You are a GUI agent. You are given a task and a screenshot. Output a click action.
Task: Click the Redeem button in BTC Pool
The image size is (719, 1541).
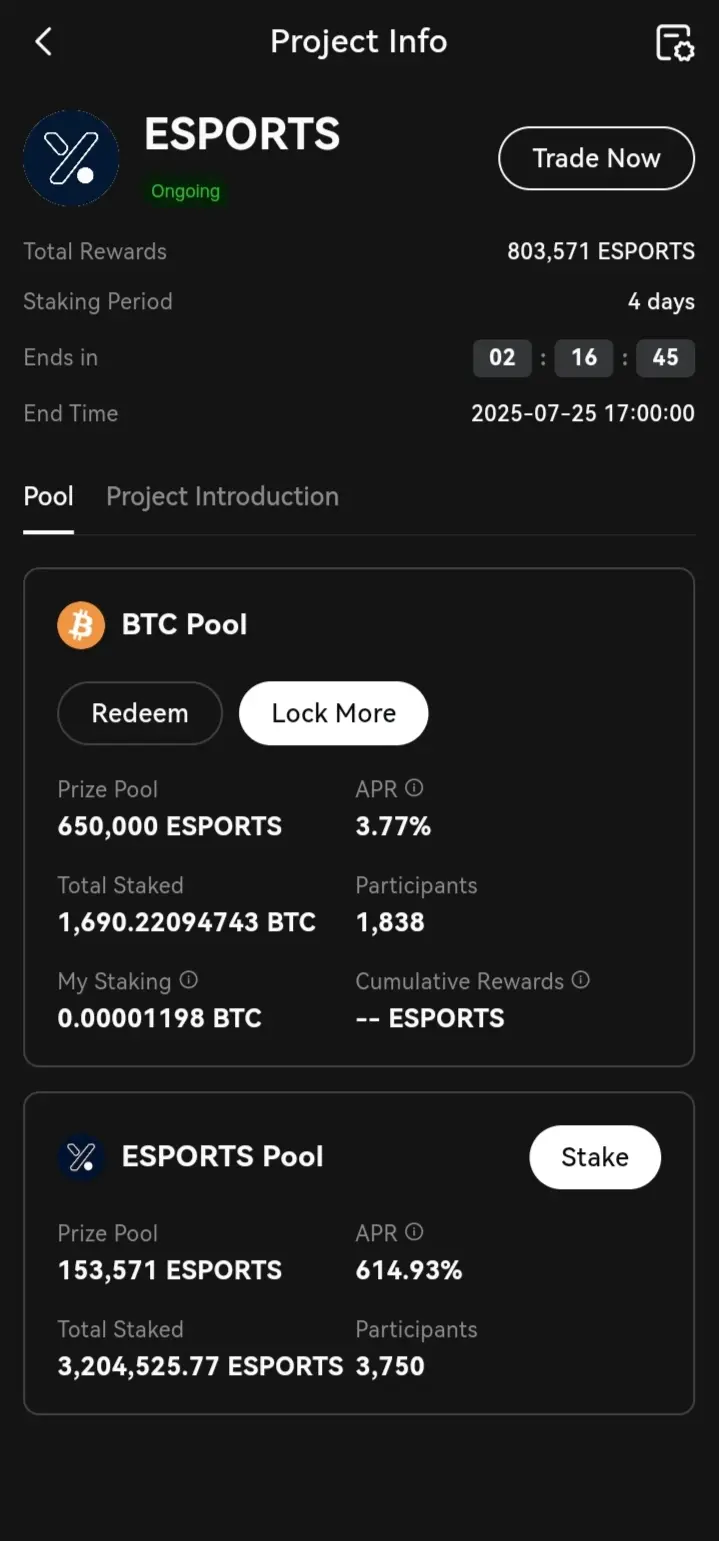(140, 713)
